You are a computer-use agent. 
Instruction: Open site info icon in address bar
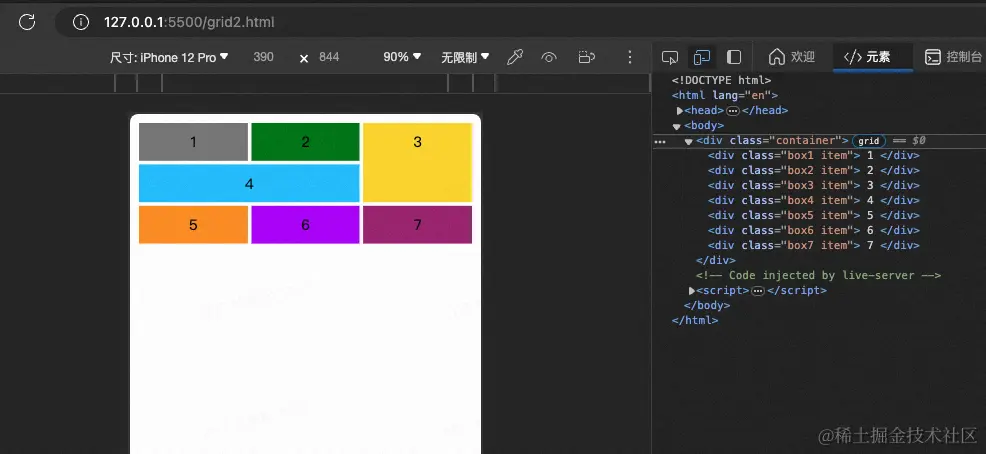(x=80, y=23)
